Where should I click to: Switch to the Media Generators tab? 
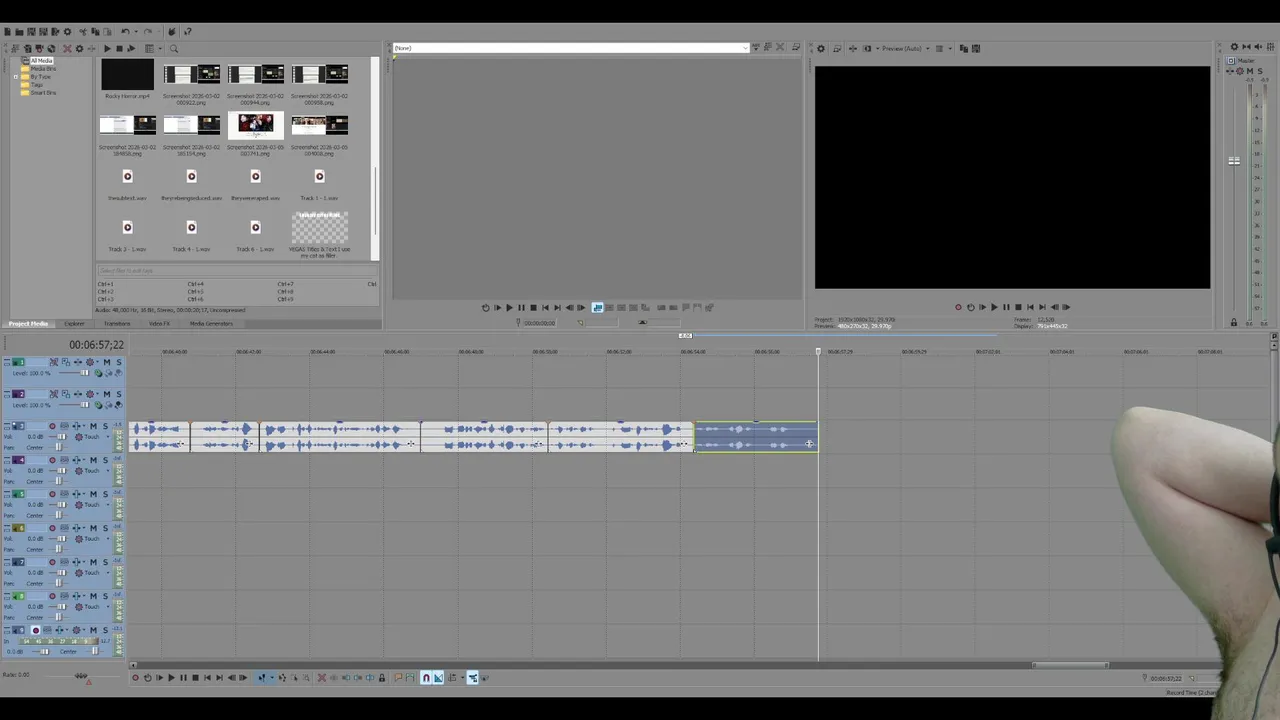(x=211, y=324)
